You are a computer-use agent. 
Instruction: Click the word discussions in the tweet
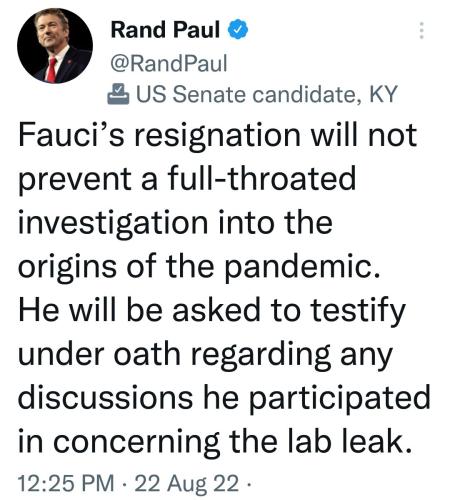pos(105,397)
